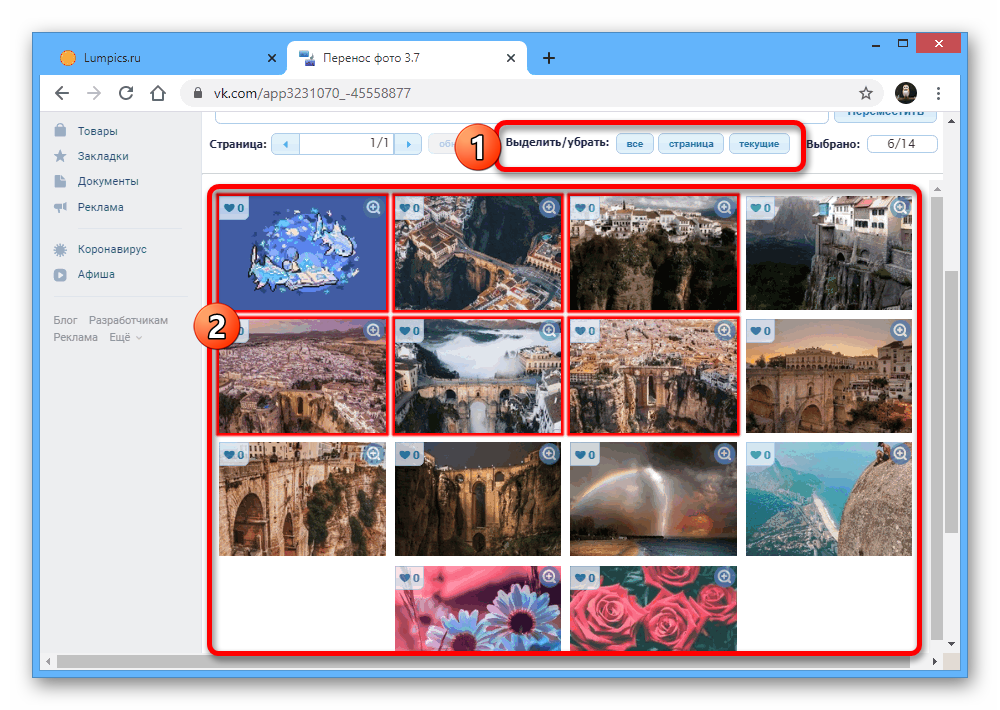Click the browser home icon
Viewport: 1000px width, 710px height.
(x=157, y=93)
